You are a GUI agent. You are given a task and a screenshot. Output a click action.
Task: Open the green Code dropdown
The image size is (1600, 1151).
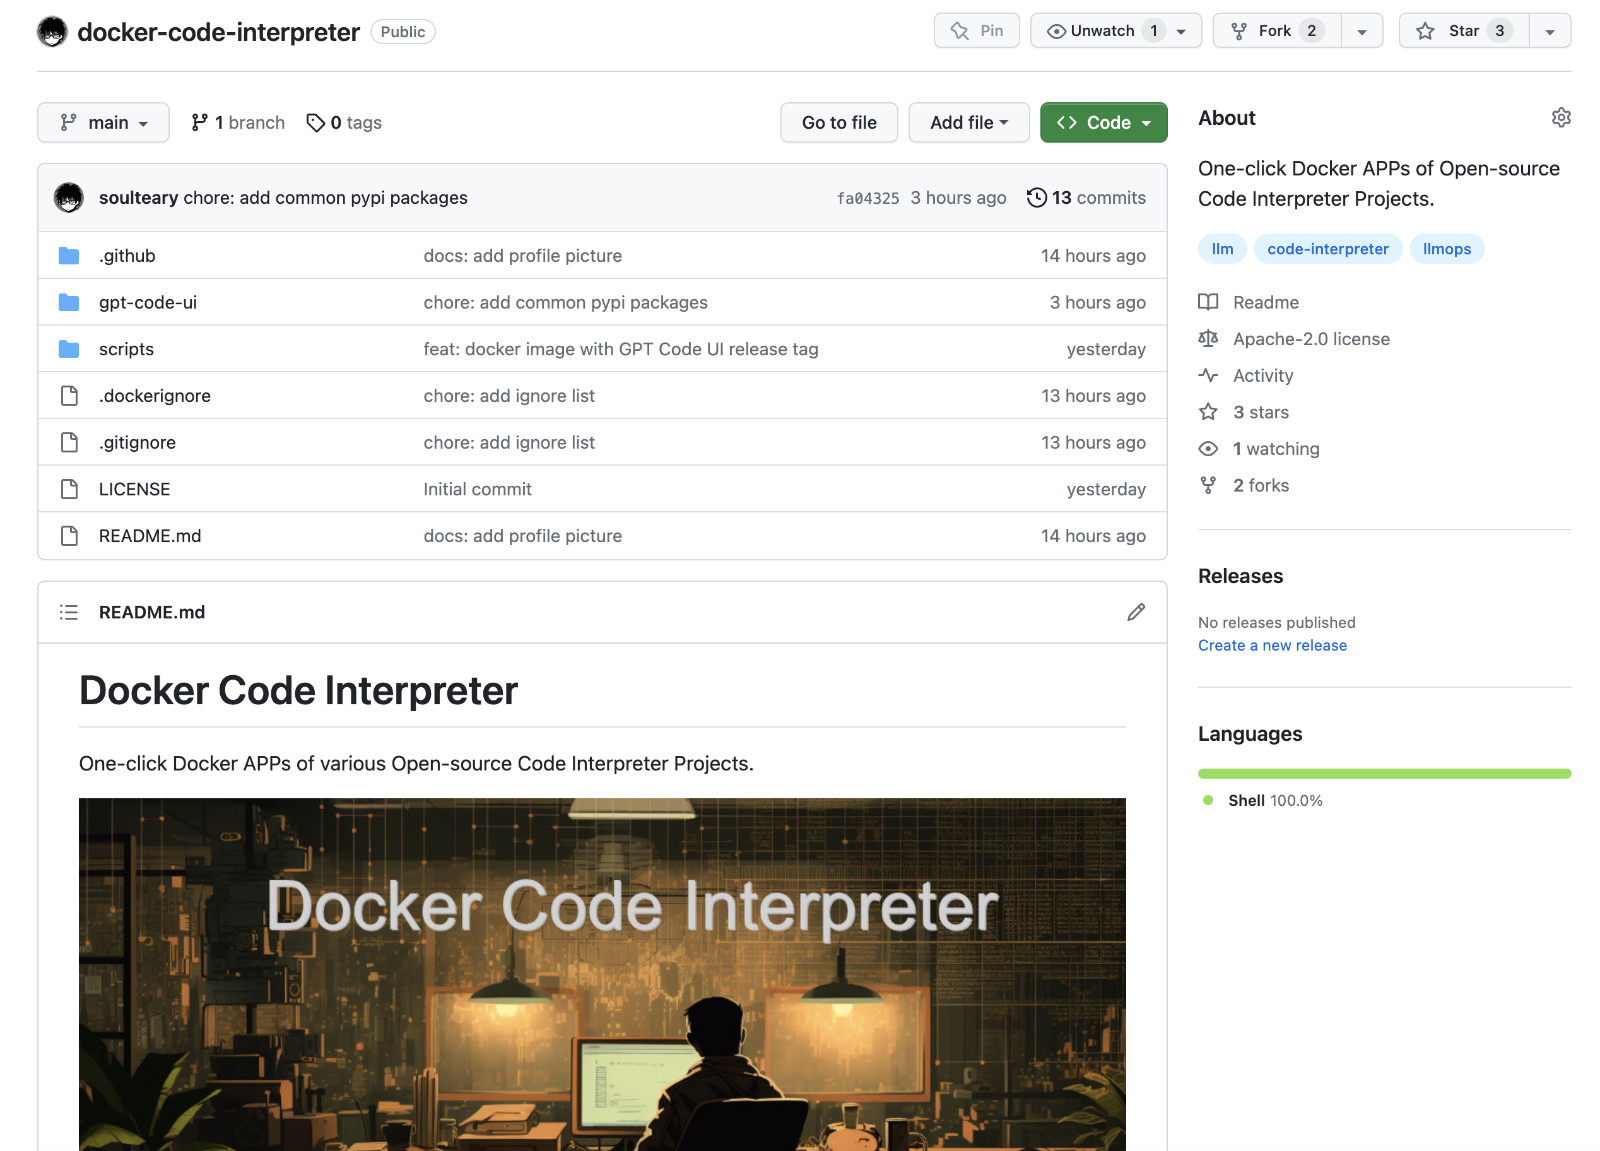1104,123
